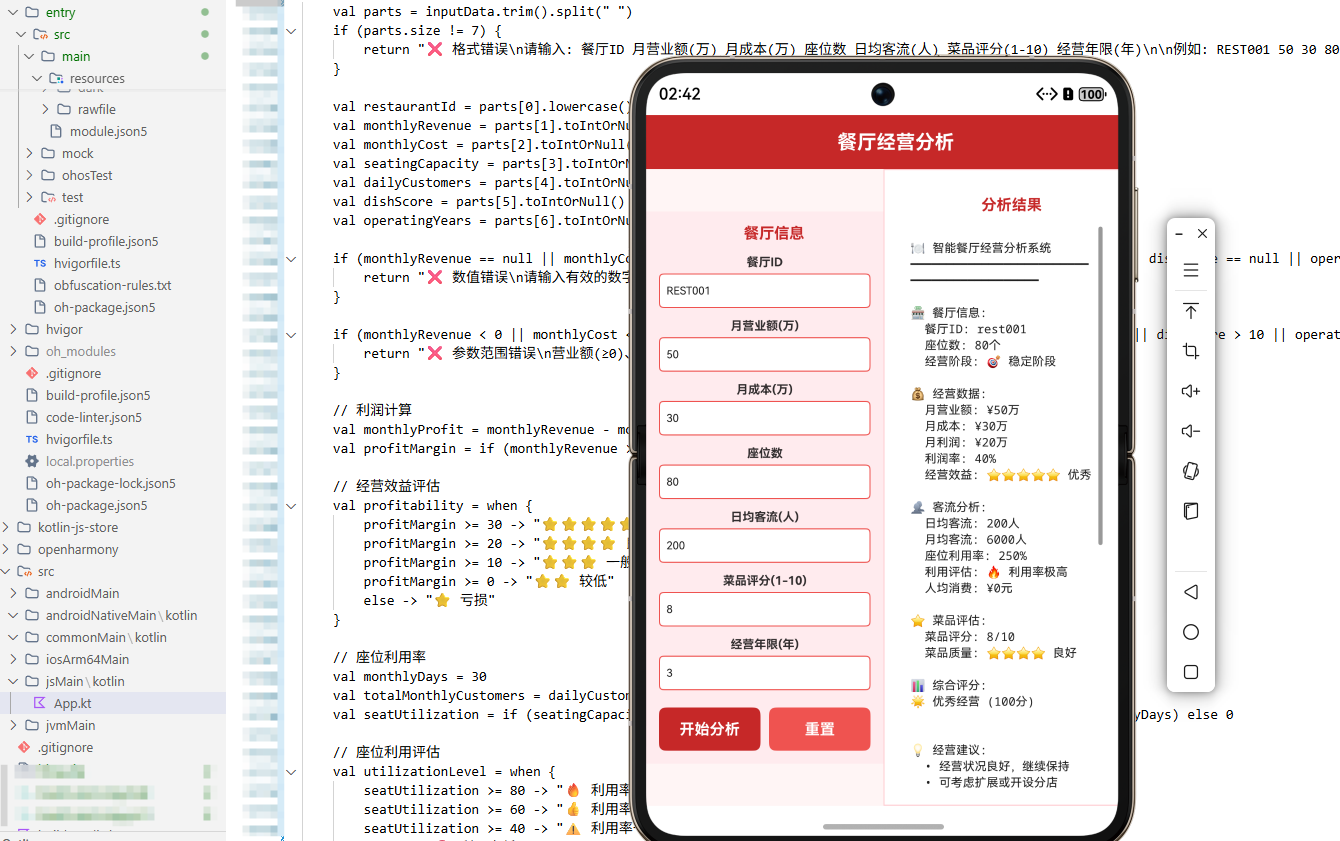Open the gear icon beside local.properties

31,461
